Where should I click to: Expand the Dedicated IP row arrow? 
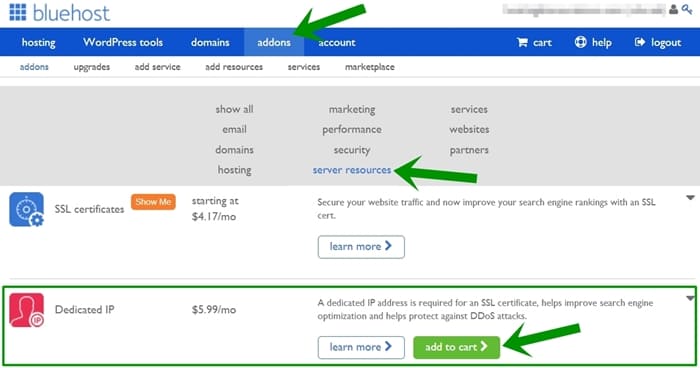(x=690, y=298)
